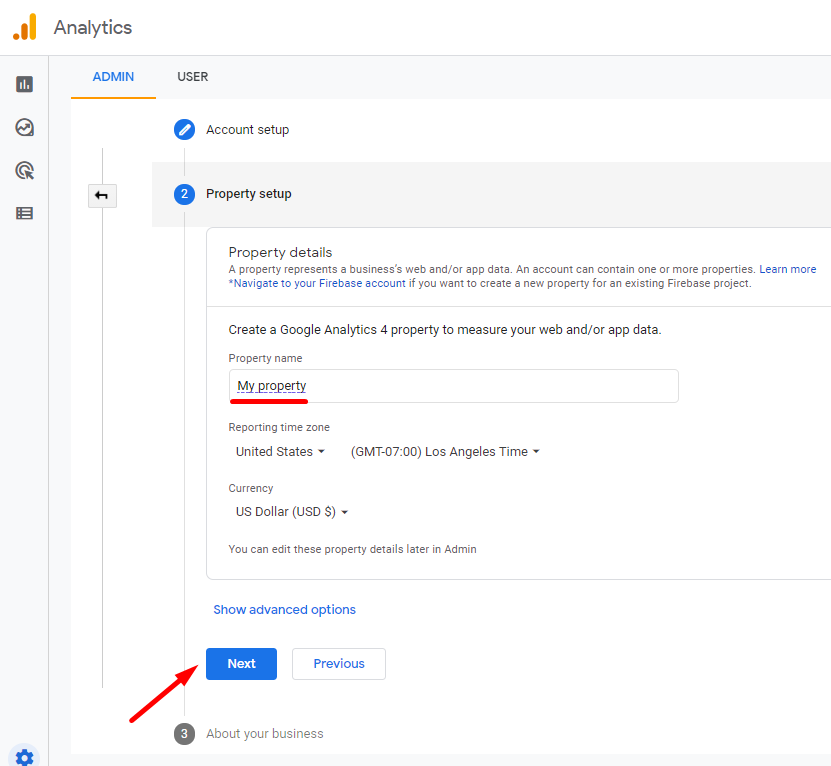Click the Account setup step label
Viewport: 831px width, 766px height.
point(247,130)
